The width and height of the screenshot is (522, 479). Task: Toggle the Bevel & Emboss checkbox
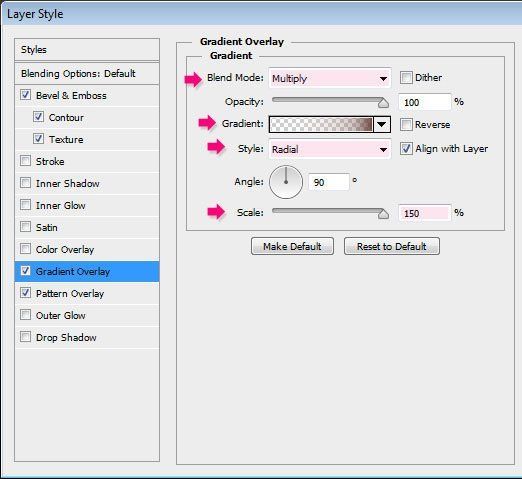coord(26,95)
